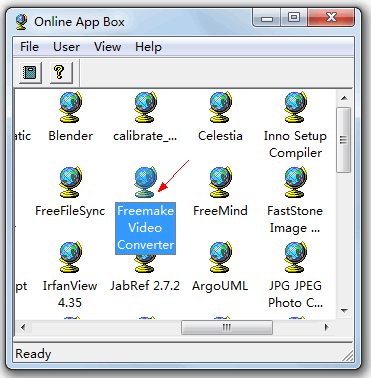This screenshot has height=378, width=371.
Task: Click the vertical scrollbar thumb
Action: click(344, 140)
